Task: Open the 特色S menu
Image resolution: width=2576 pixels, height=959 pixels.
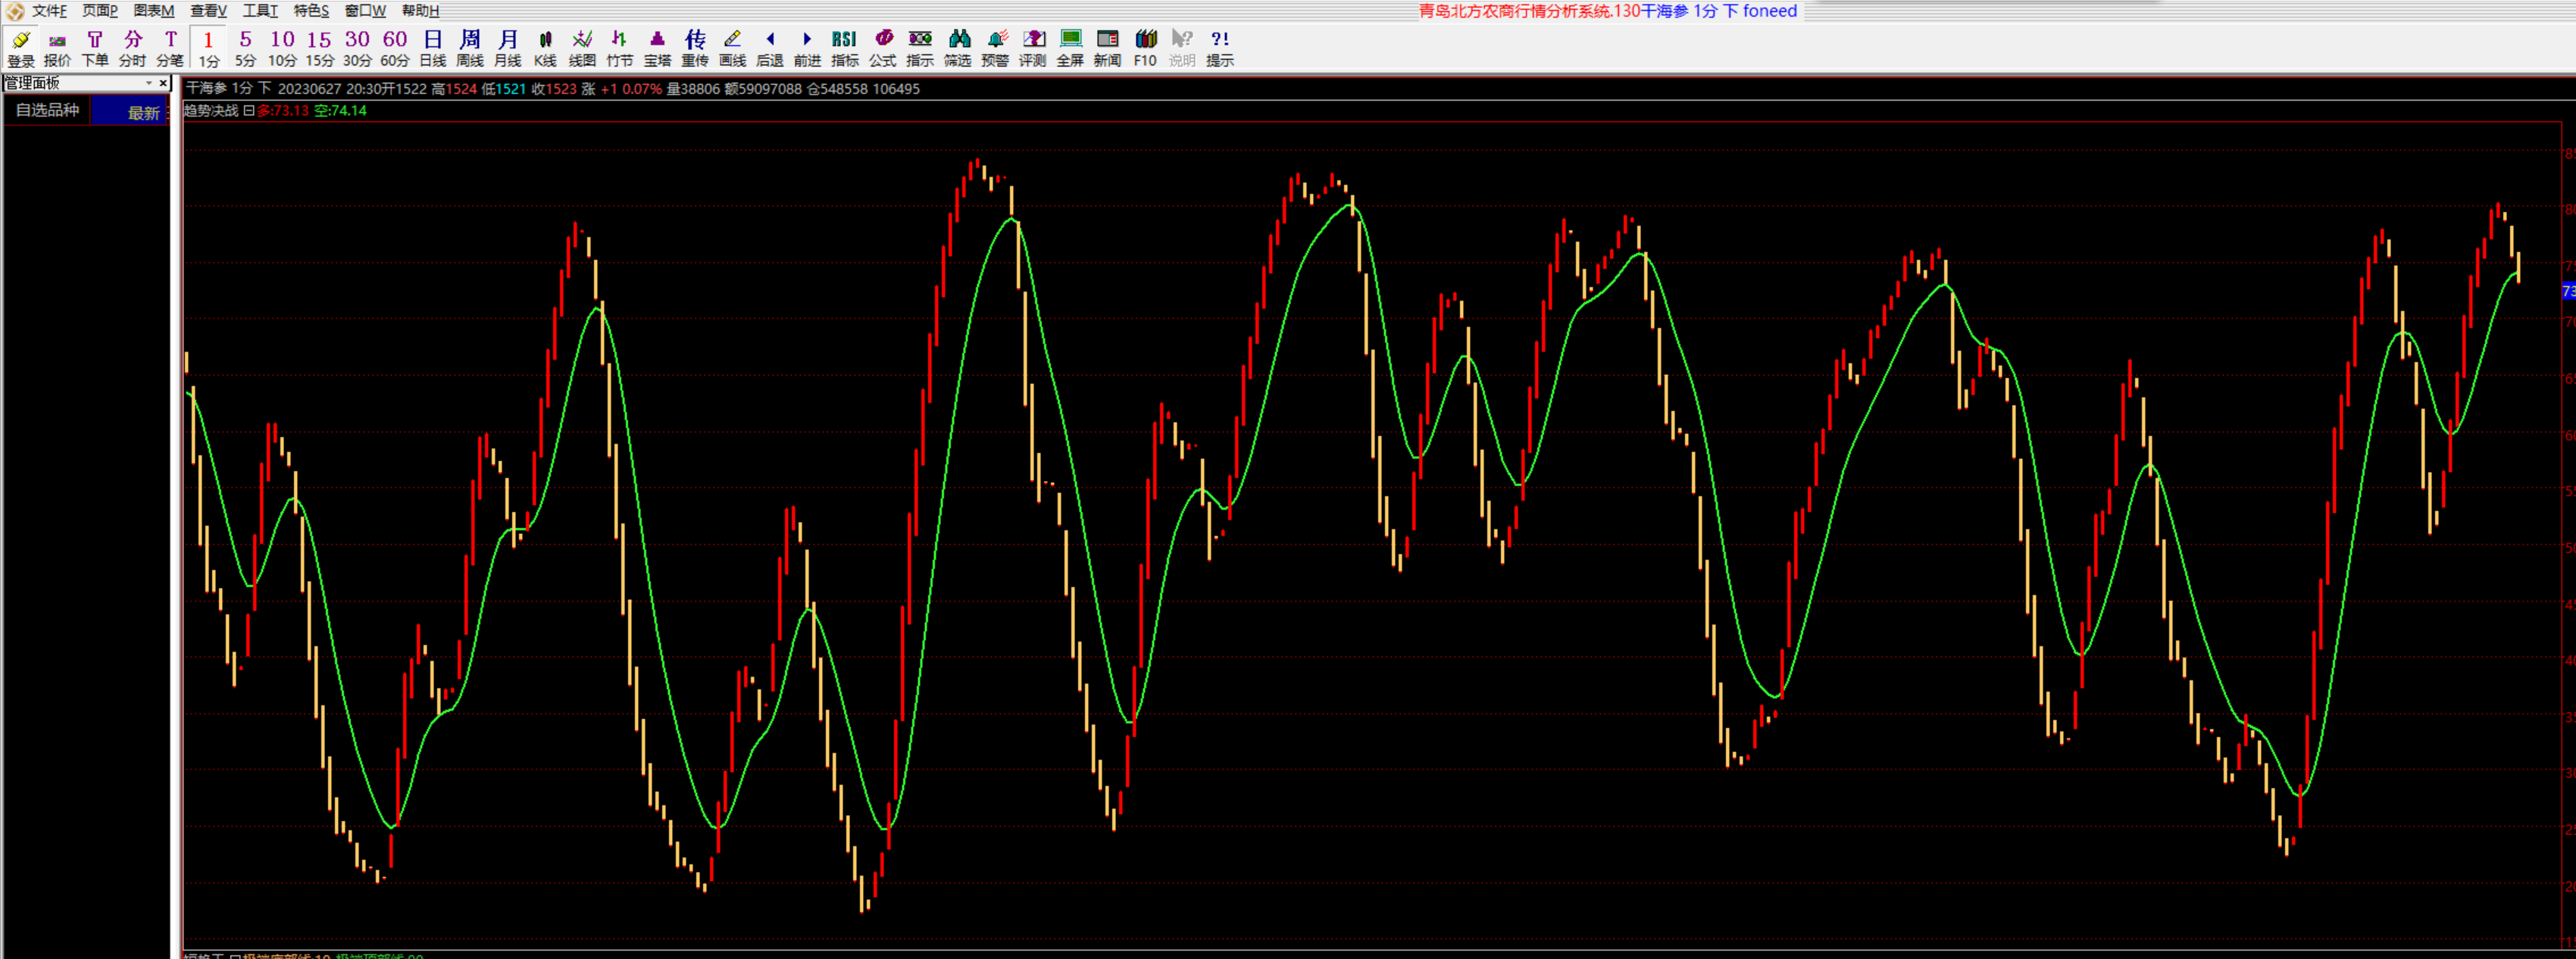Action: pos(311,11)
